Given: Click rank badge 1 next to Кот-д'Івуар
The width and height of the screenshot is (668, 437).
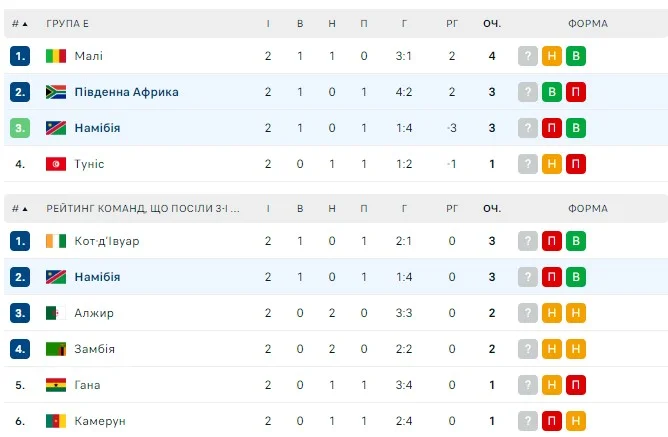Looking at the screenshot, I should (20, 241).
